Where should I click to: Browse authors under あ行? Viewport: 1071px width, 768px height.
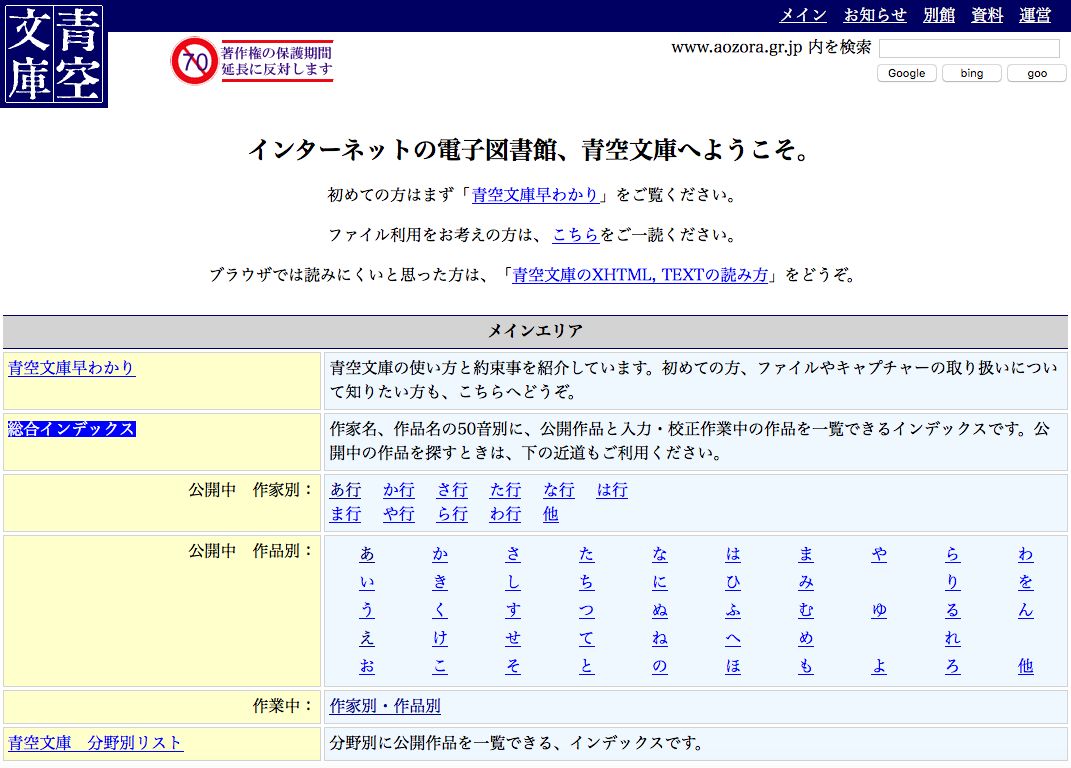pyautogui.click(x=346, y=490)
